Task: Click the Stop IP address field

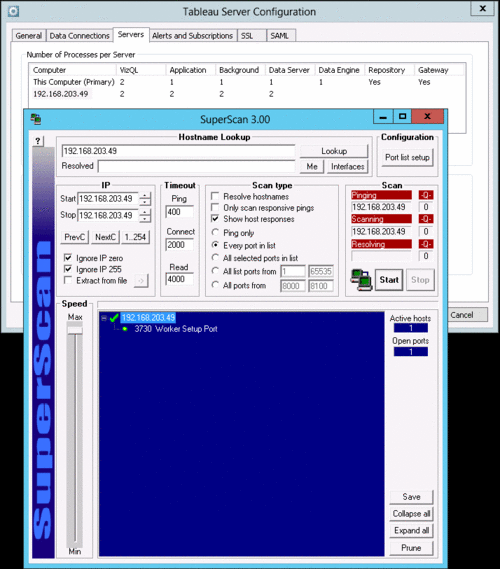Action: 108,216
